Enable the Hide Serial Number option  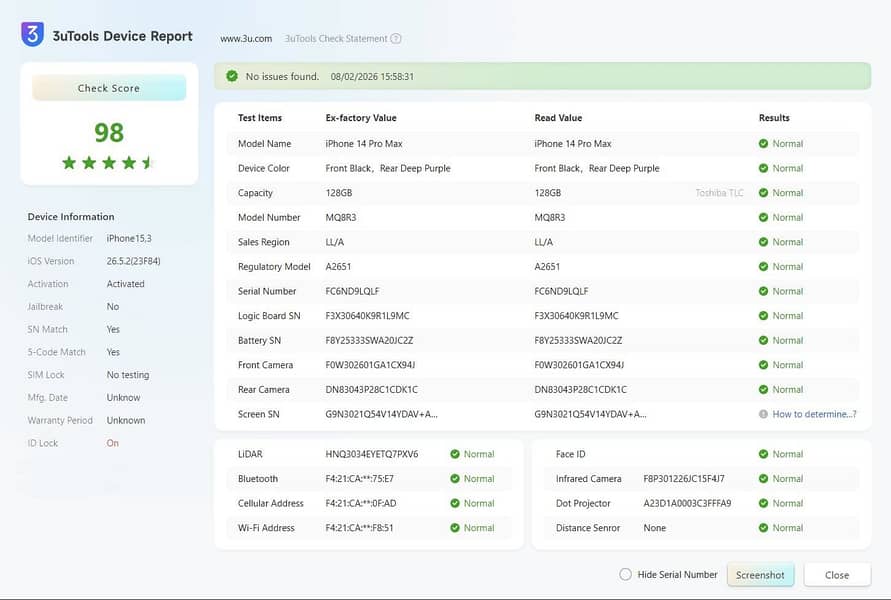[625, 574]
